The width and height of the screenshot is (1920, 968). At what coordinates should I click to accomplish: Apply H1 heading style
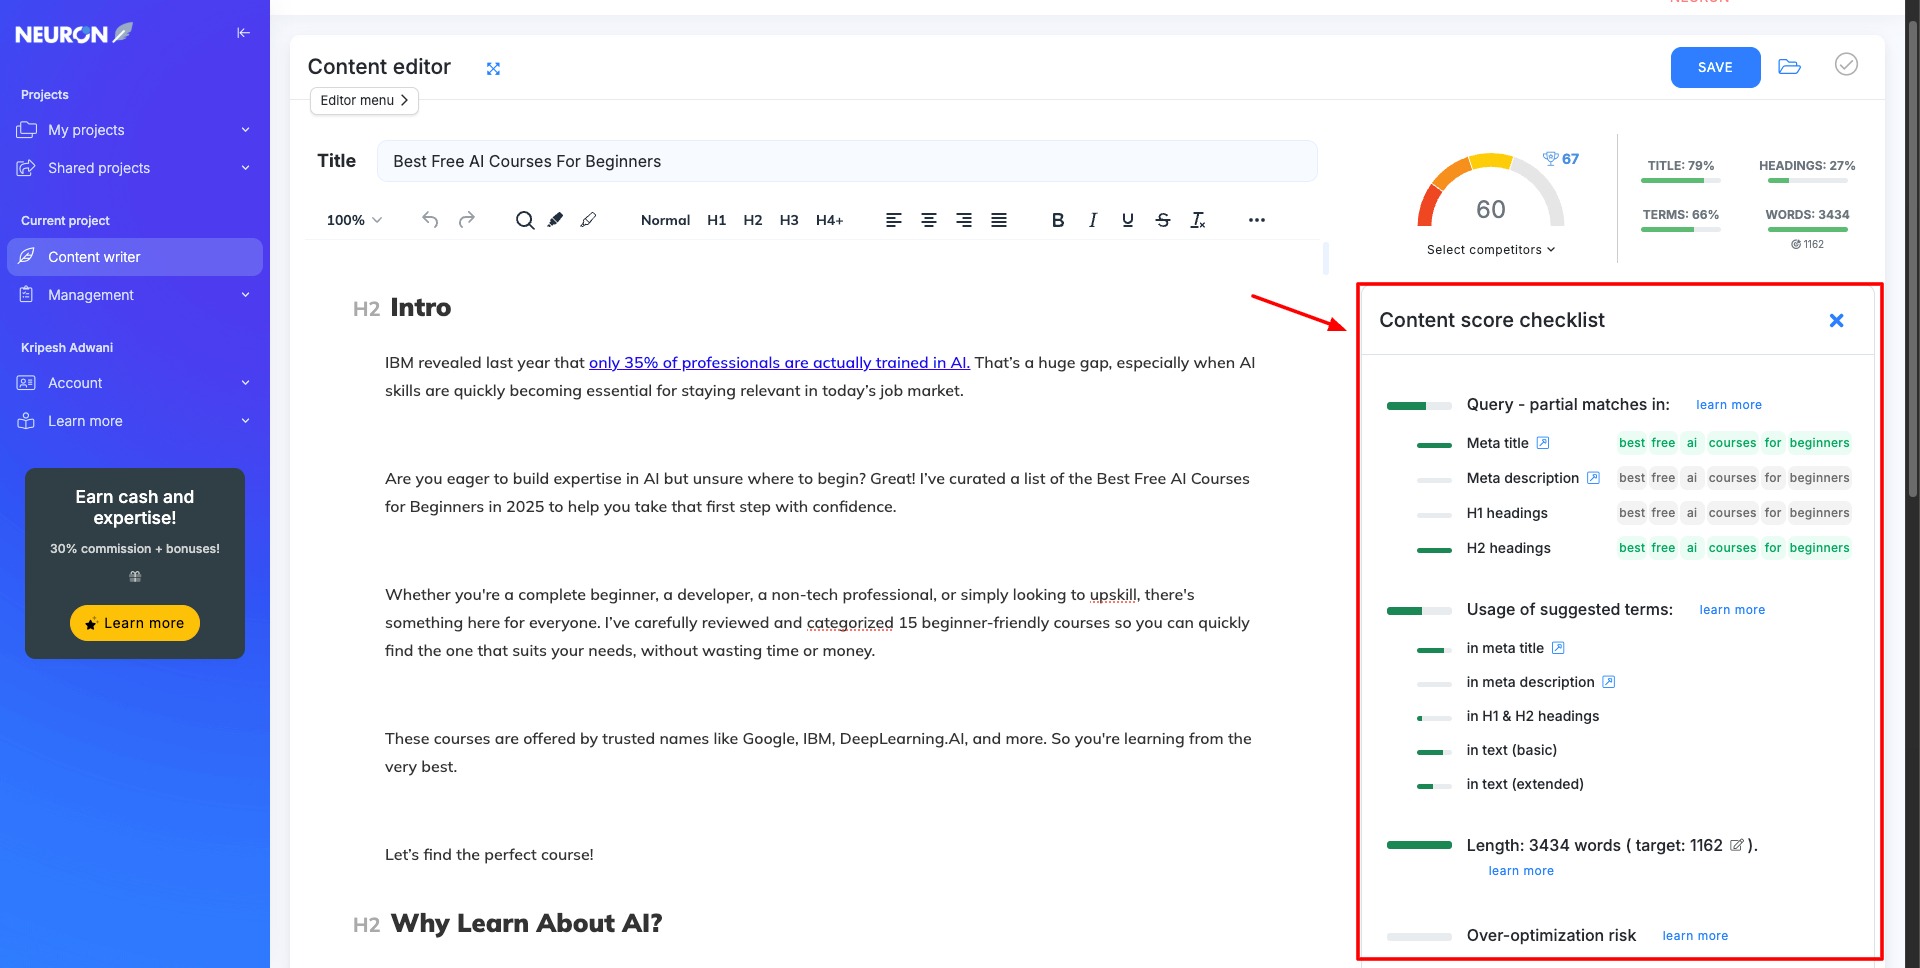(x=717, y=220)
